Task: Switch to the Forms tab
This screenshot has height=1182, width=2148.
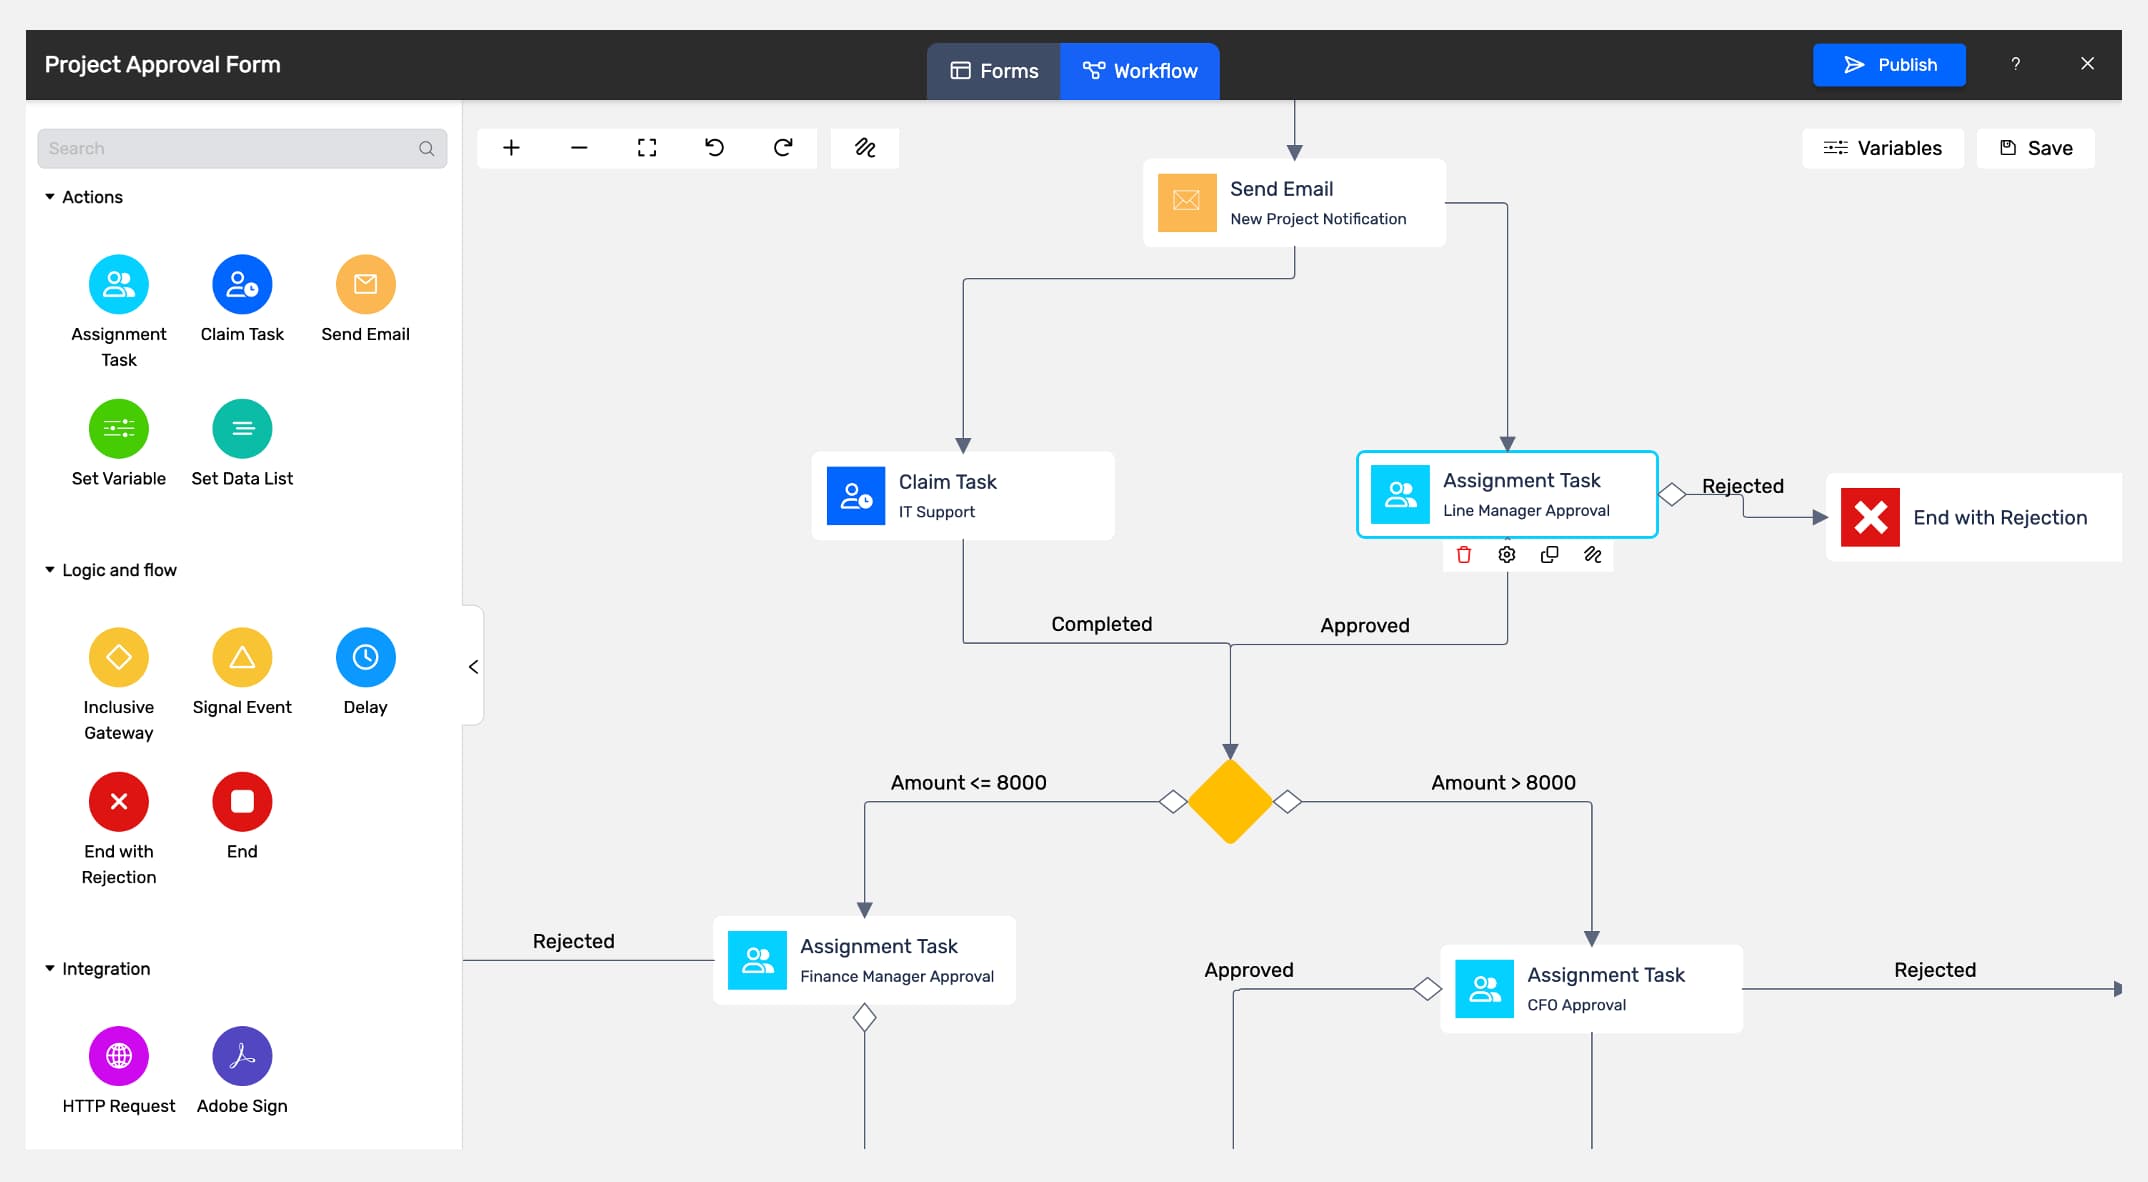Action: tap(994, 71)
